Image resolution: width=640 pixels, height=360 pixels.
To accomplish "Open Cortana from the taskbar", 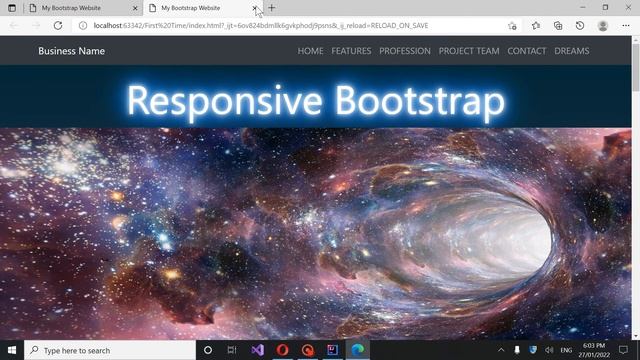I will click(x=208, y=350).
